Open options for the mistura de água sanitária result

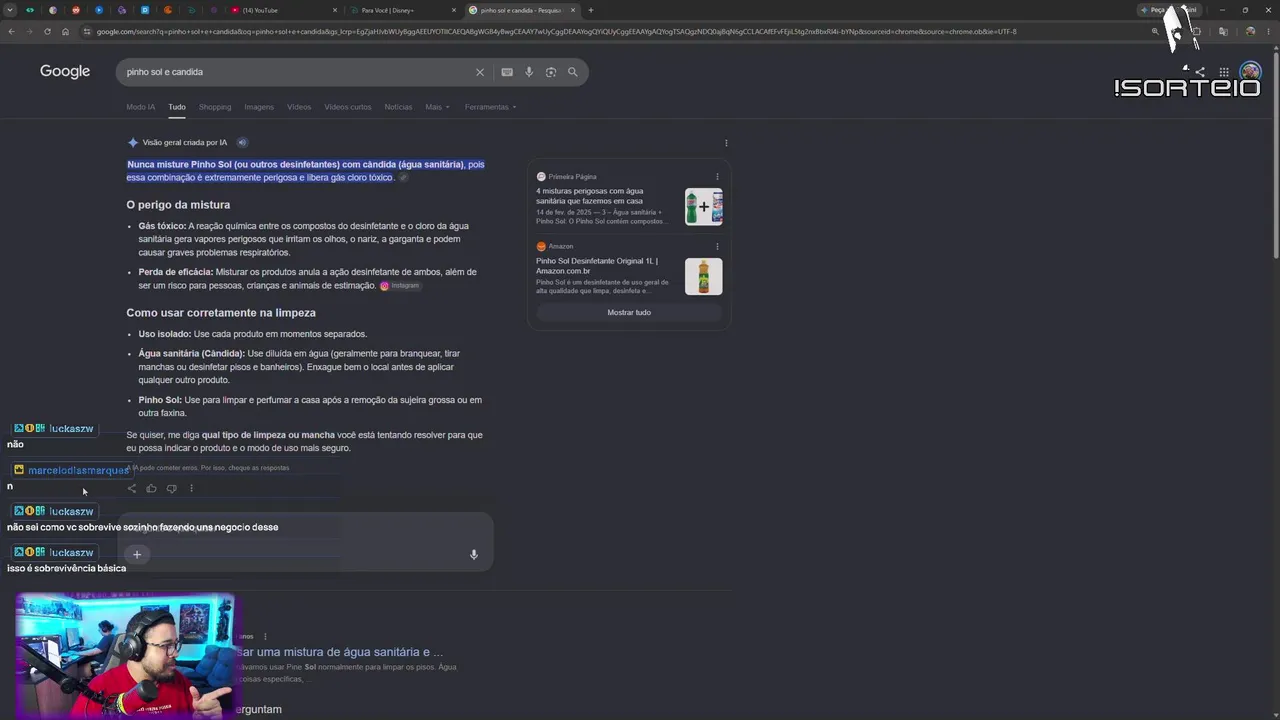click(265, 637)
